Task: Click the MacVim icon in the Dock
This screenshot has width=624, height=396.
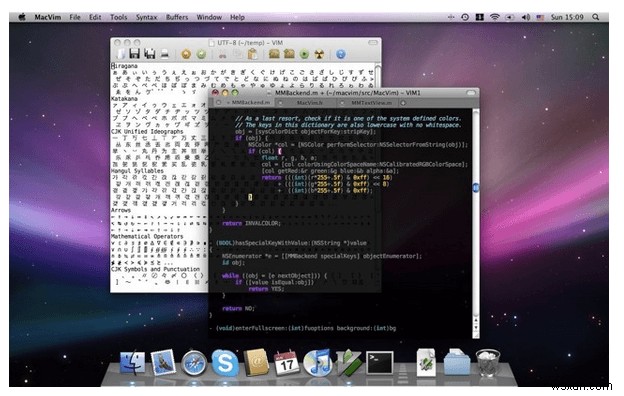Action: tap(349, 363)
